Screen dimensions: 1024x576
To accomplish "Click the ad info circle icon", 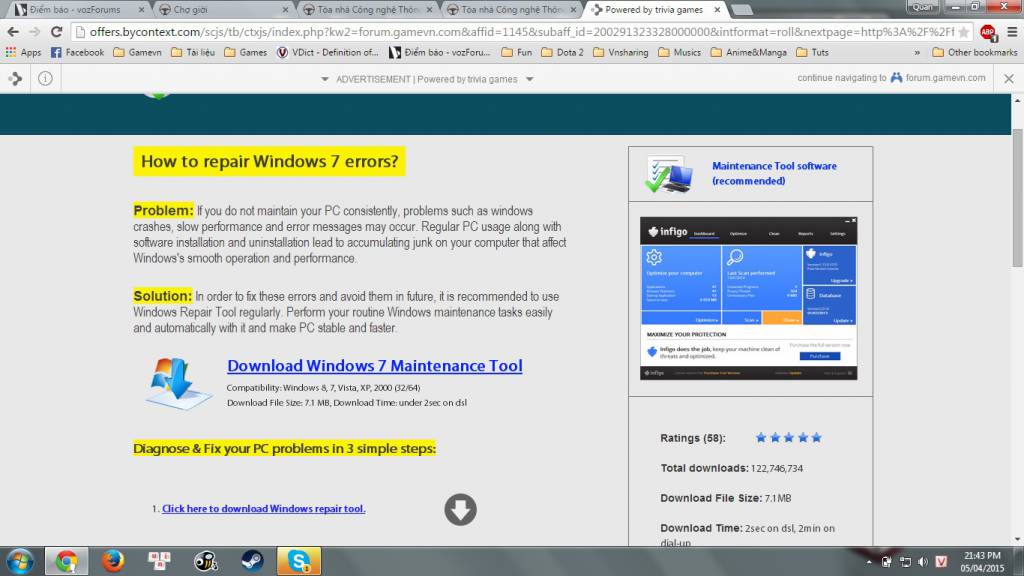I will tap(45, 78).
